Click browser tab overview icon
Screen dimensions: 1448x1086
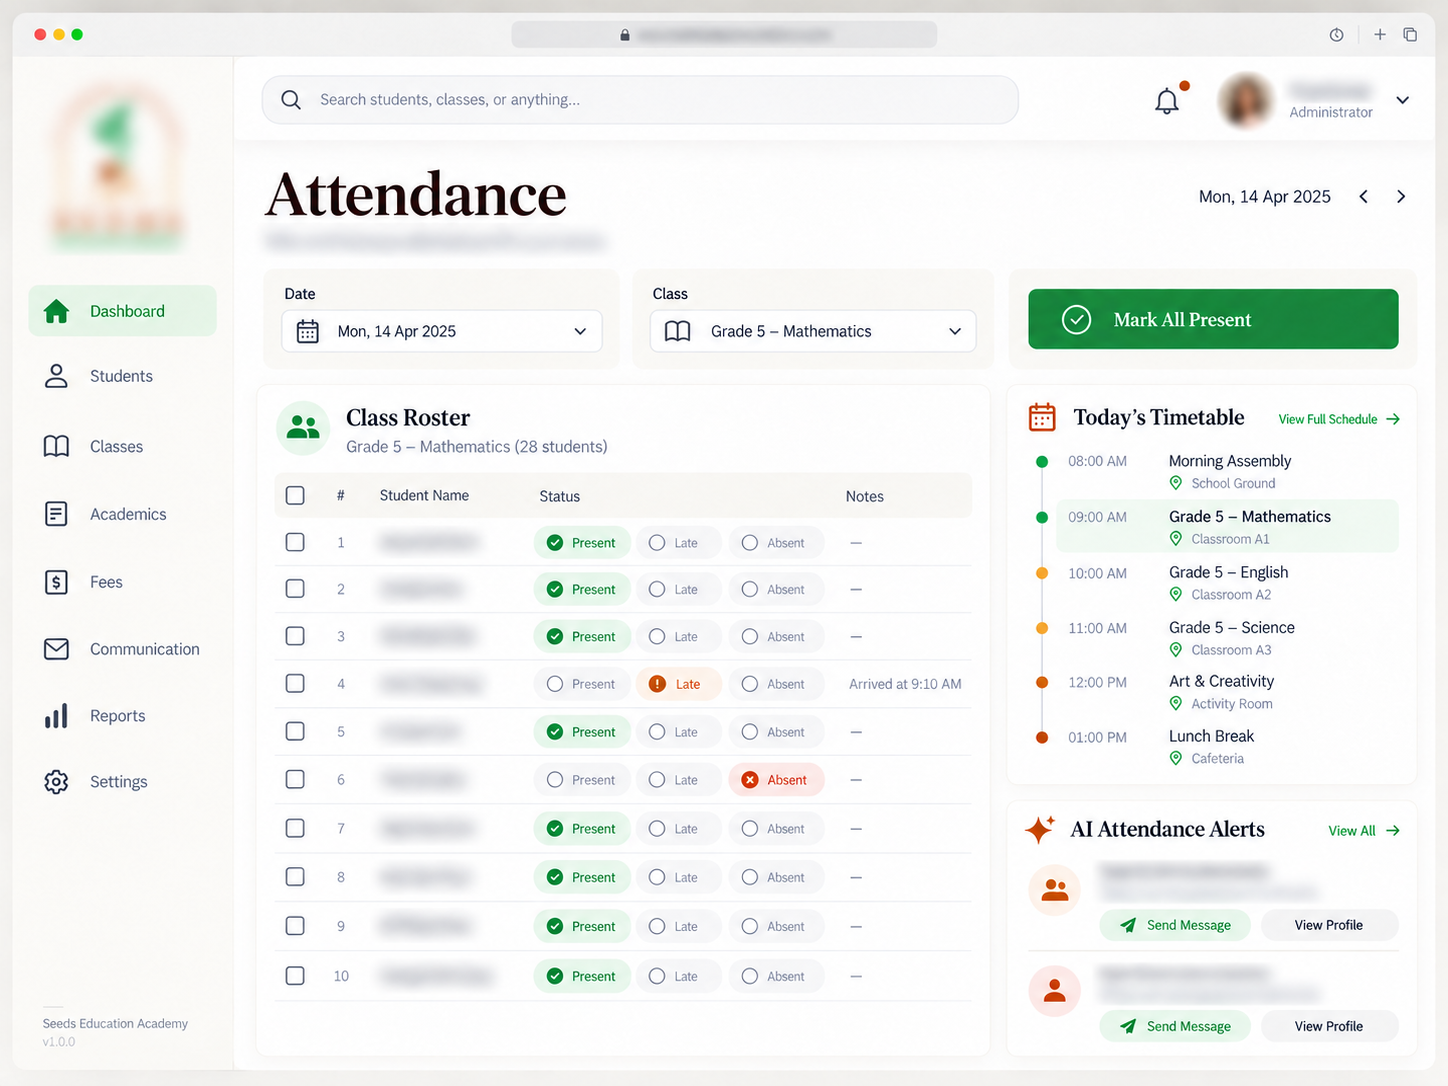coord(1410,34)
